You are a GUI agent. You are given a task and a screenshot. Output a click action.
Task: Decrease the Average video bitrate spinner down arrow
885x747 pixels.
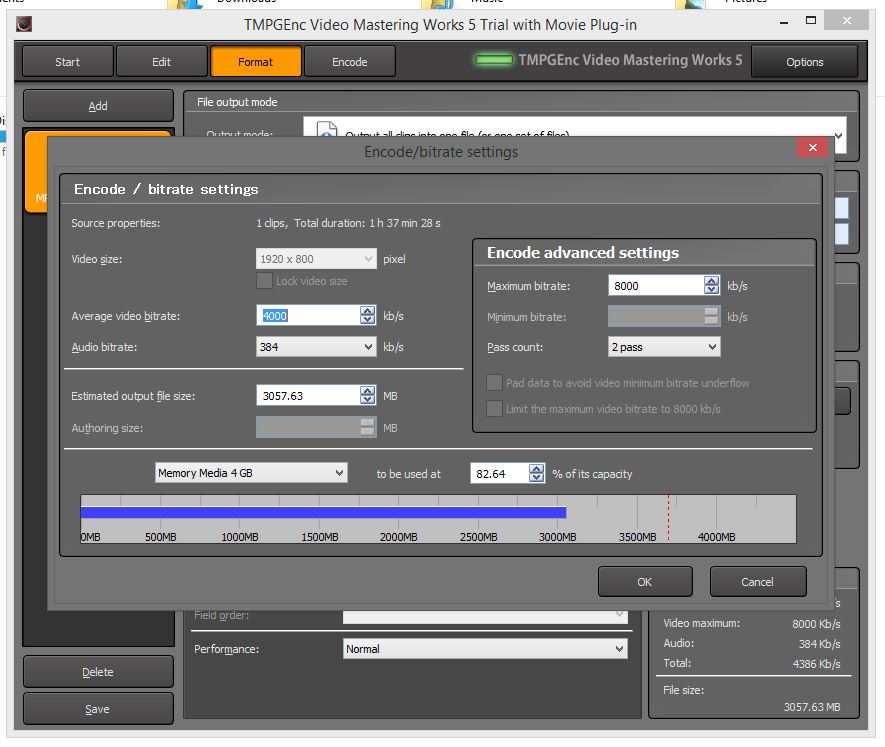click(367, 320)
